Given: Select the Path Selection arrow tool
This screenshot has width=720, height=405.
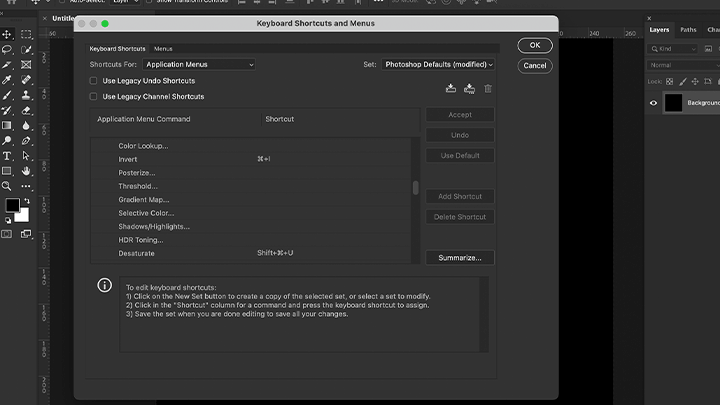Looking at the screenshot, I should click(x=26, y=156).
